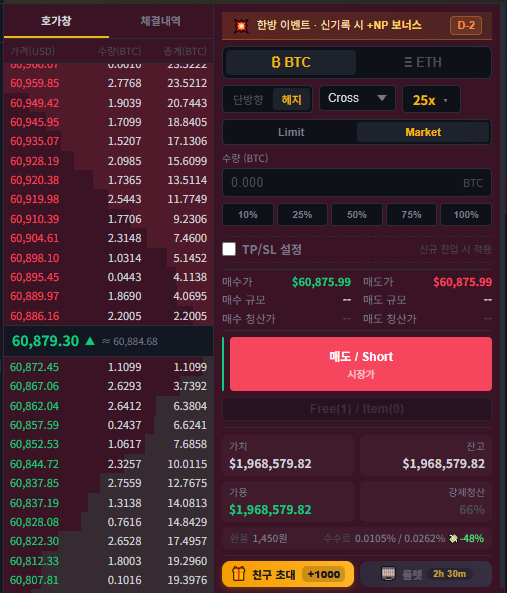Select ask price 60,920.38

[x=35, y=180]
